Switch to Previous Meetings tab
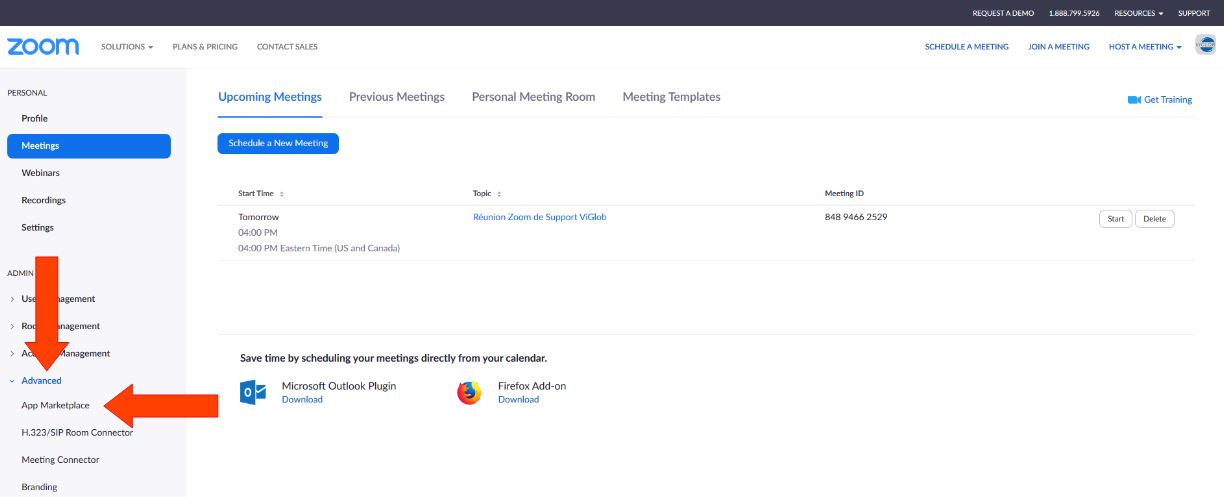The width and height of the screenshot is (1224, 497). tap(397, 97)
